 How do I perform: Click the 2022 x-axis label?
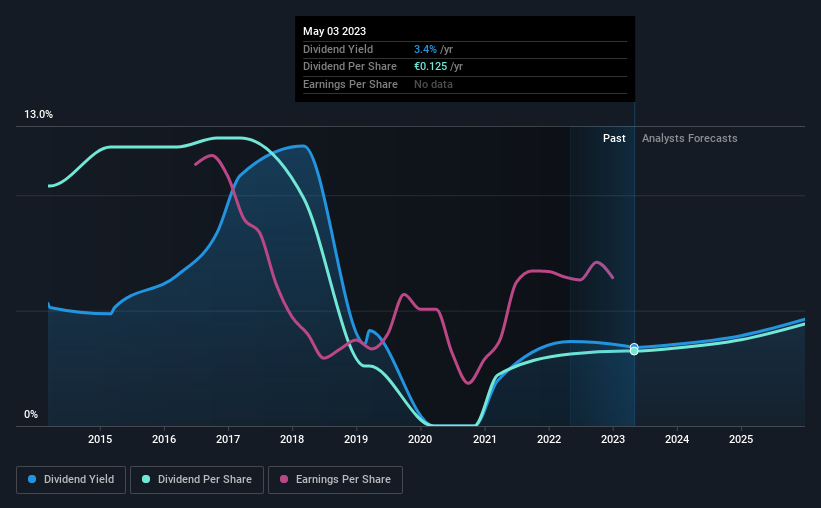(549, 439)
